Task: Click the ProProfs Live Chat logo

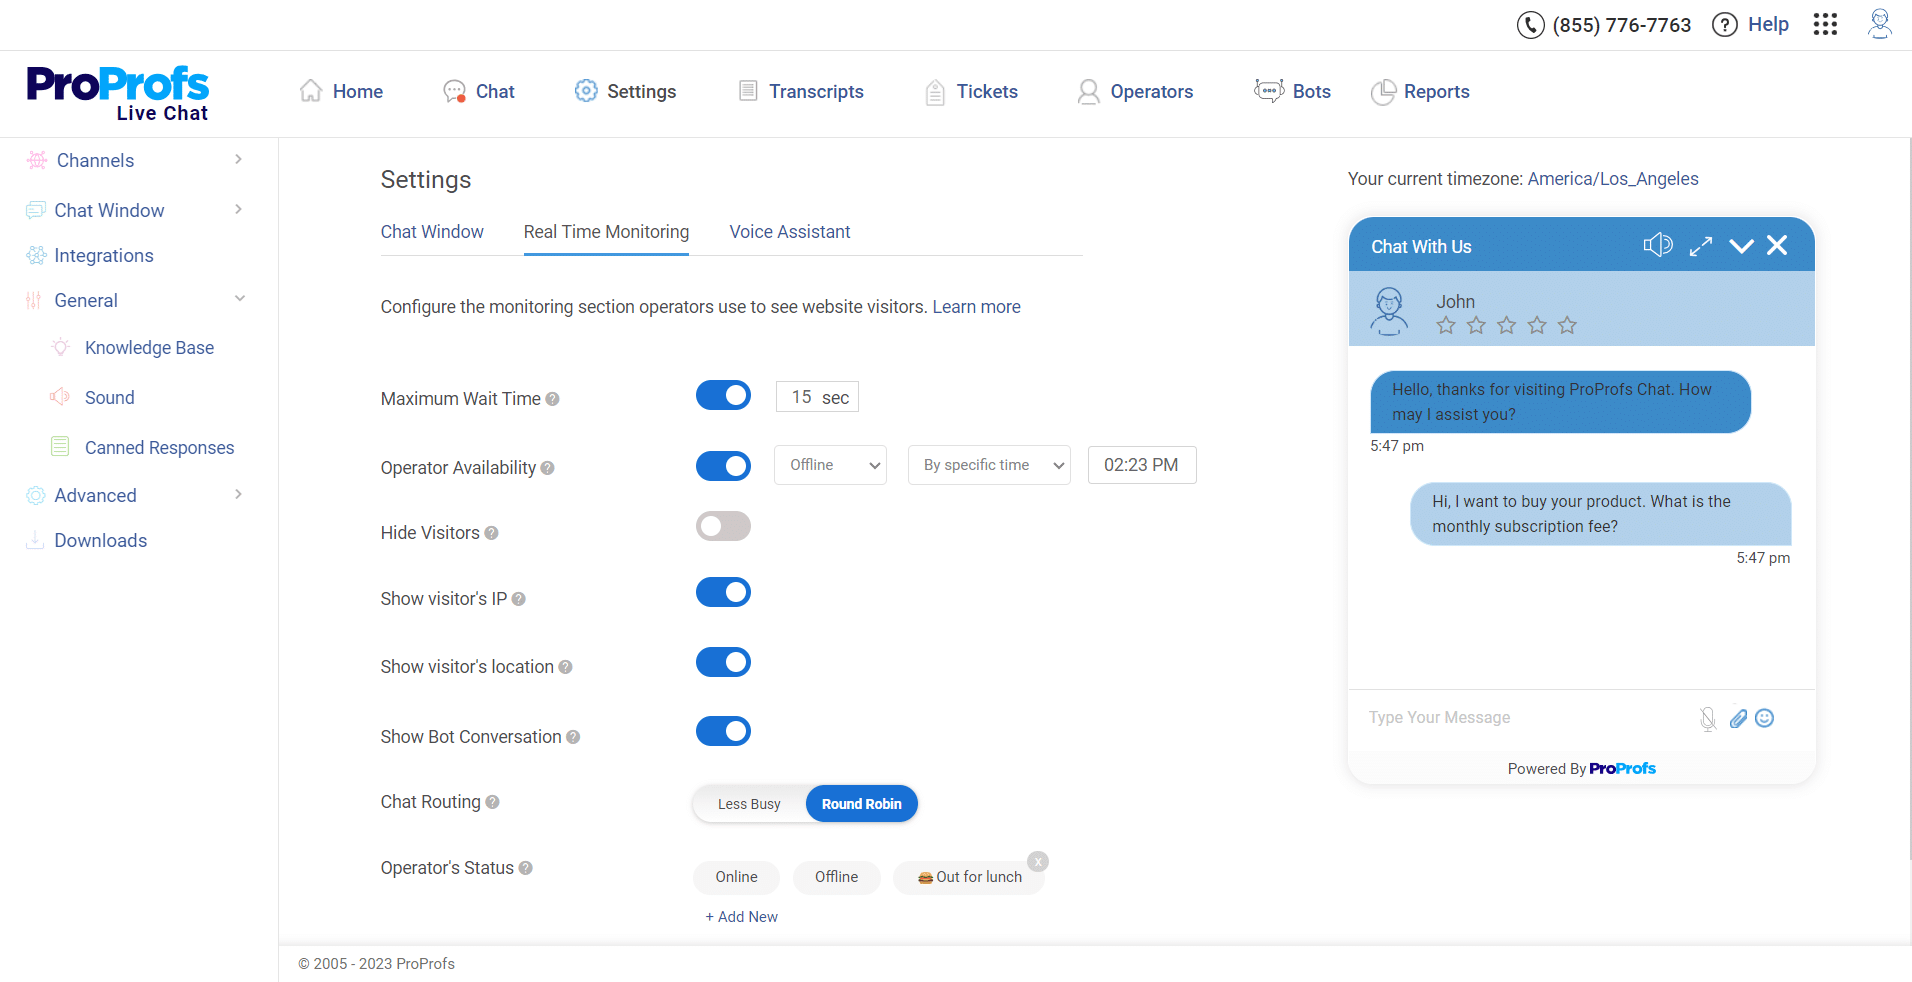Action: (x=118, y=94)
